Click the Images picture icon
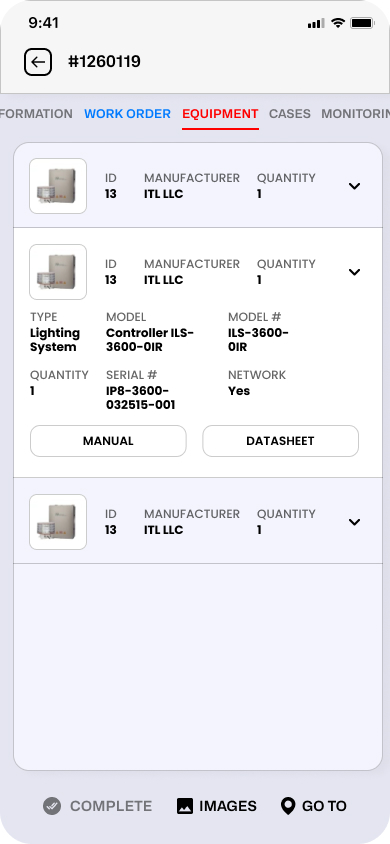The height and width of the screenshot is (844, 390). pyautogui.click(x=185, y=806)
